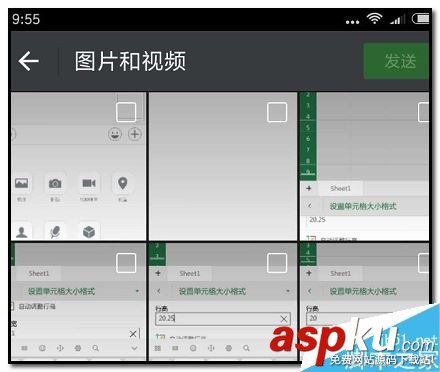Viewport: 440px width, 372px height.
Task: Select checkbox on the blank gray thumbnail
Action: pos(277,112)
